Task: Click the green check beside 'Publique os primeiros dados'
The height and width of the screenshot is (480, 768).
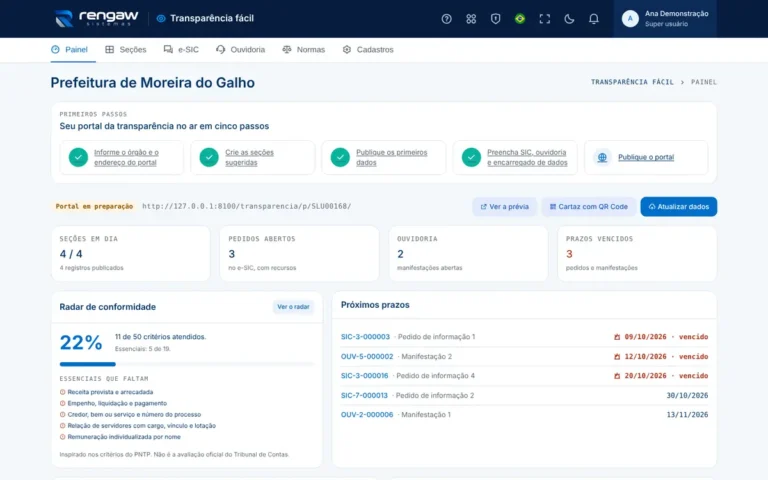Action: 340,157
